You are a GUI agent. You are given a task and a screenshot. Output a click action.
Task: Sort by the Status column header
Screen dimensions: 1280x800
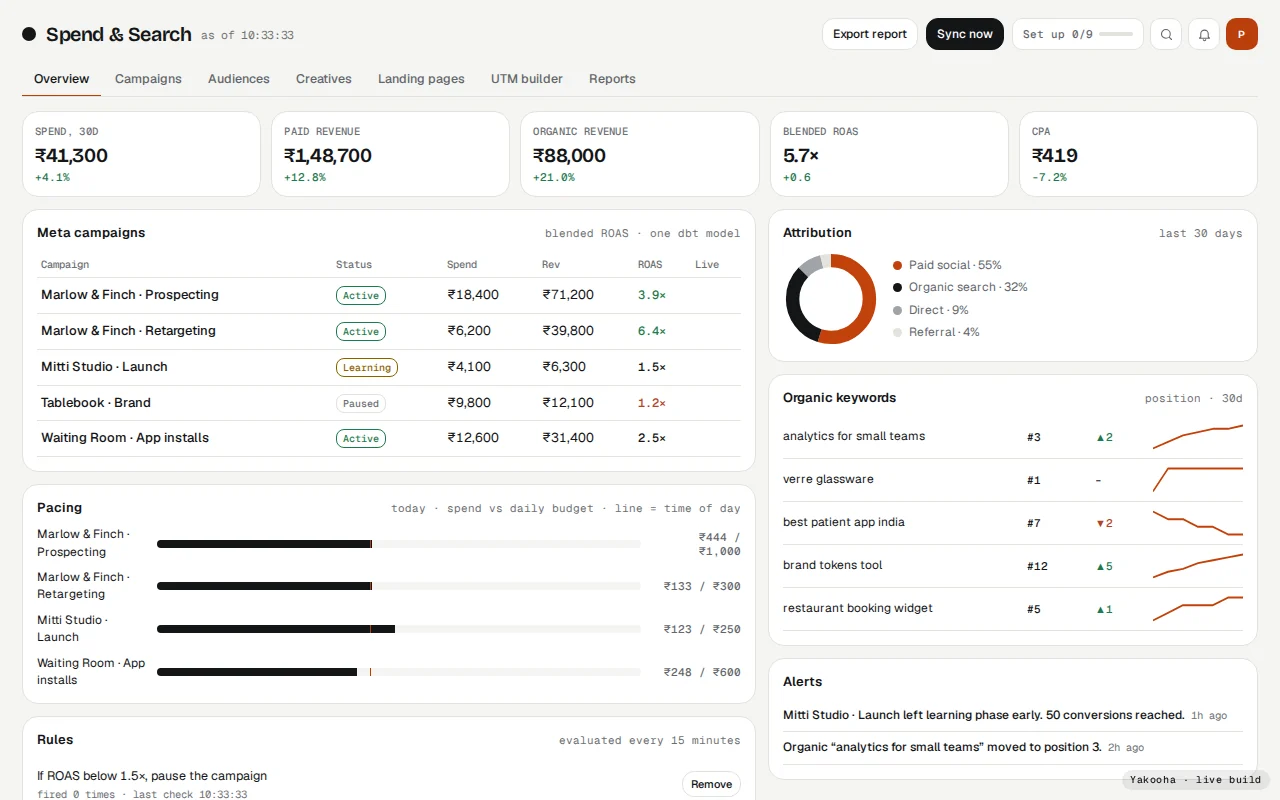[x=354, y=265]
